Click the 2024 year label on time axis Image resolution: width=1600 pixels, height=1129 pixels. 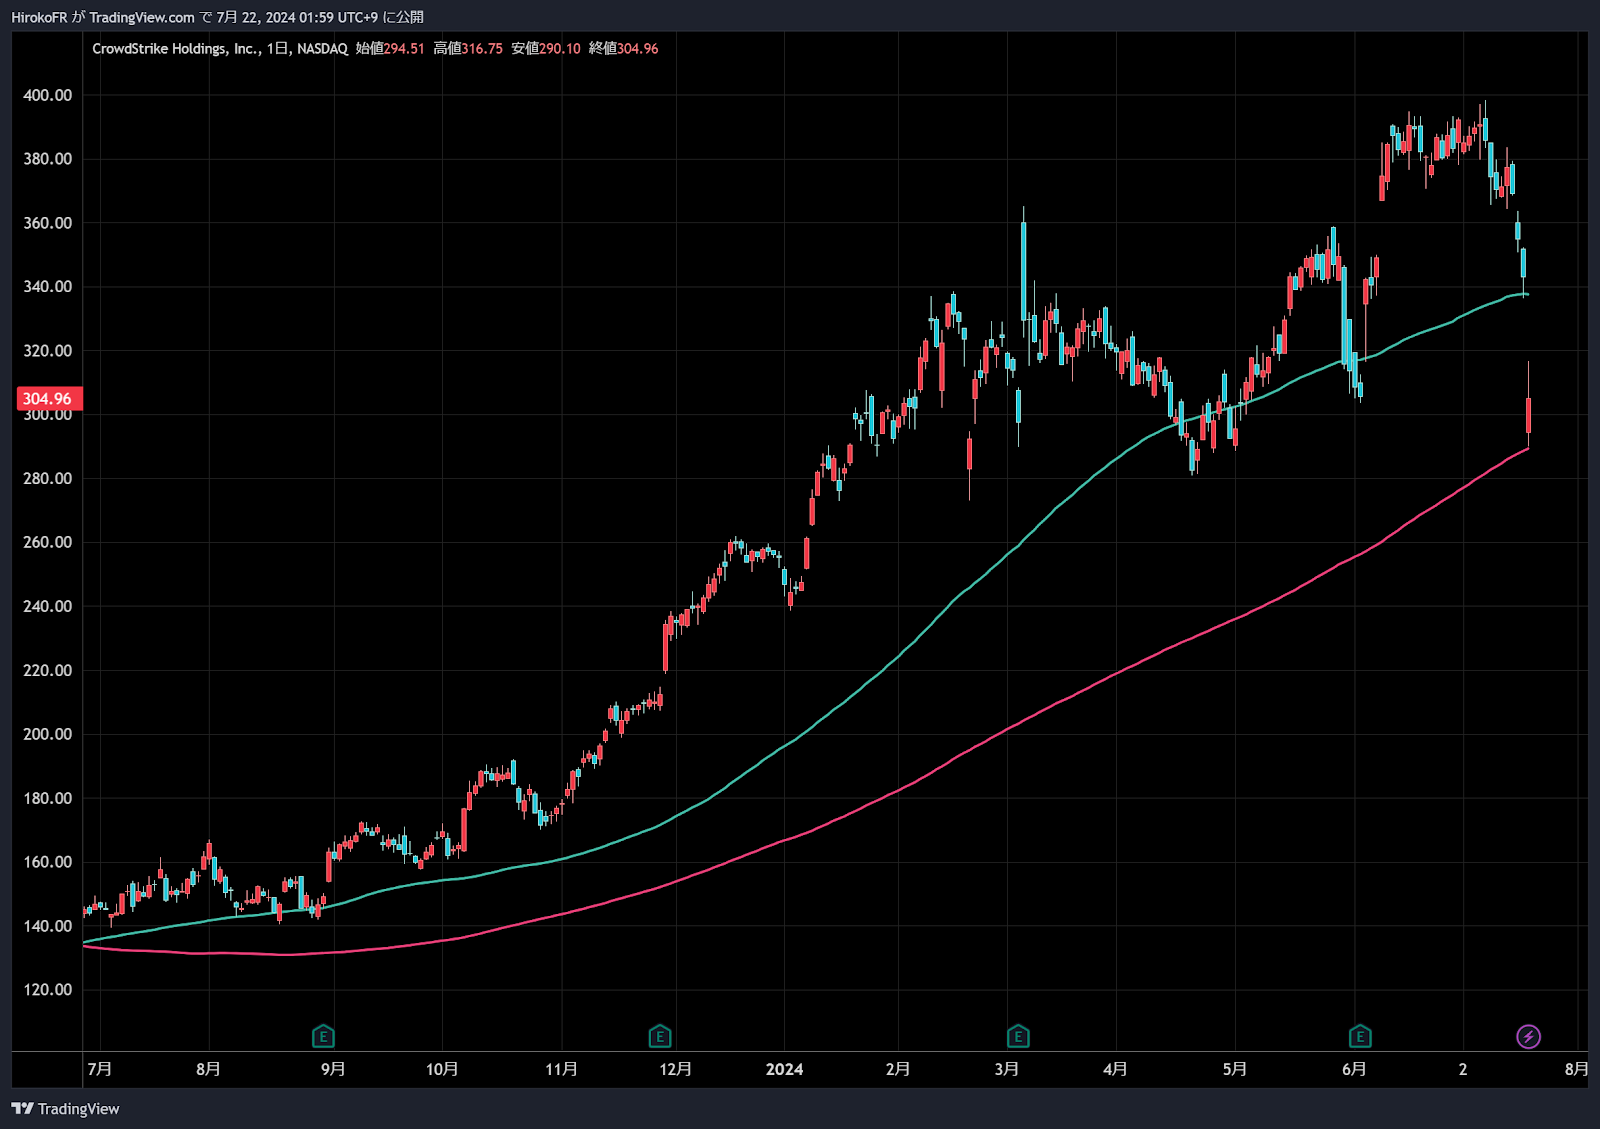click(785, 1069)
